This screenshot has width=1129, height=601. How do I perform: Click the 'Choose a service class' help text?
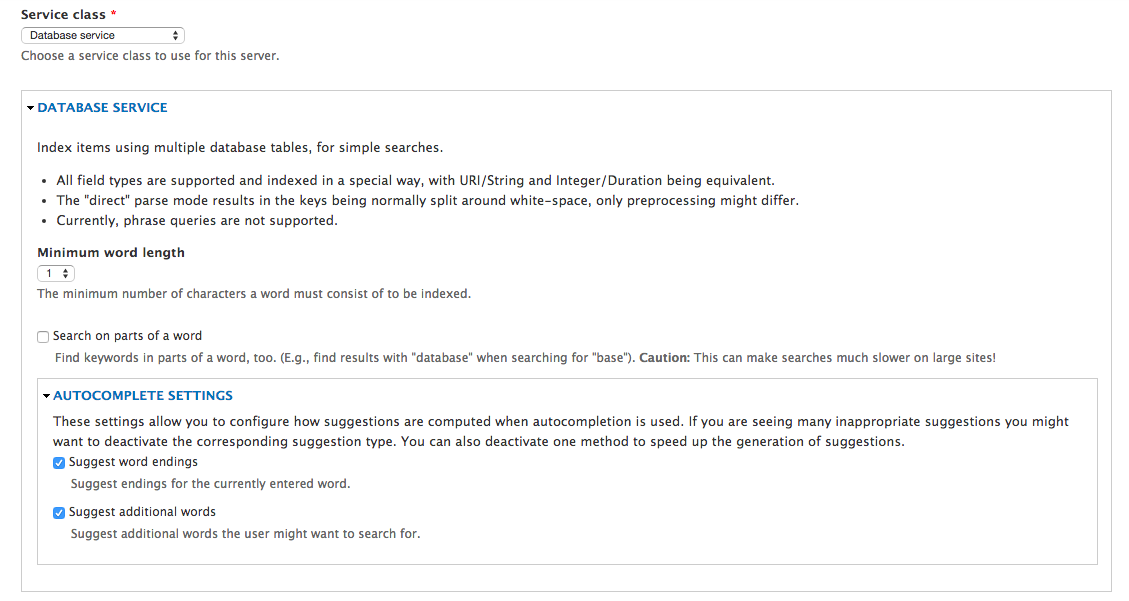[x=150, y=56]
